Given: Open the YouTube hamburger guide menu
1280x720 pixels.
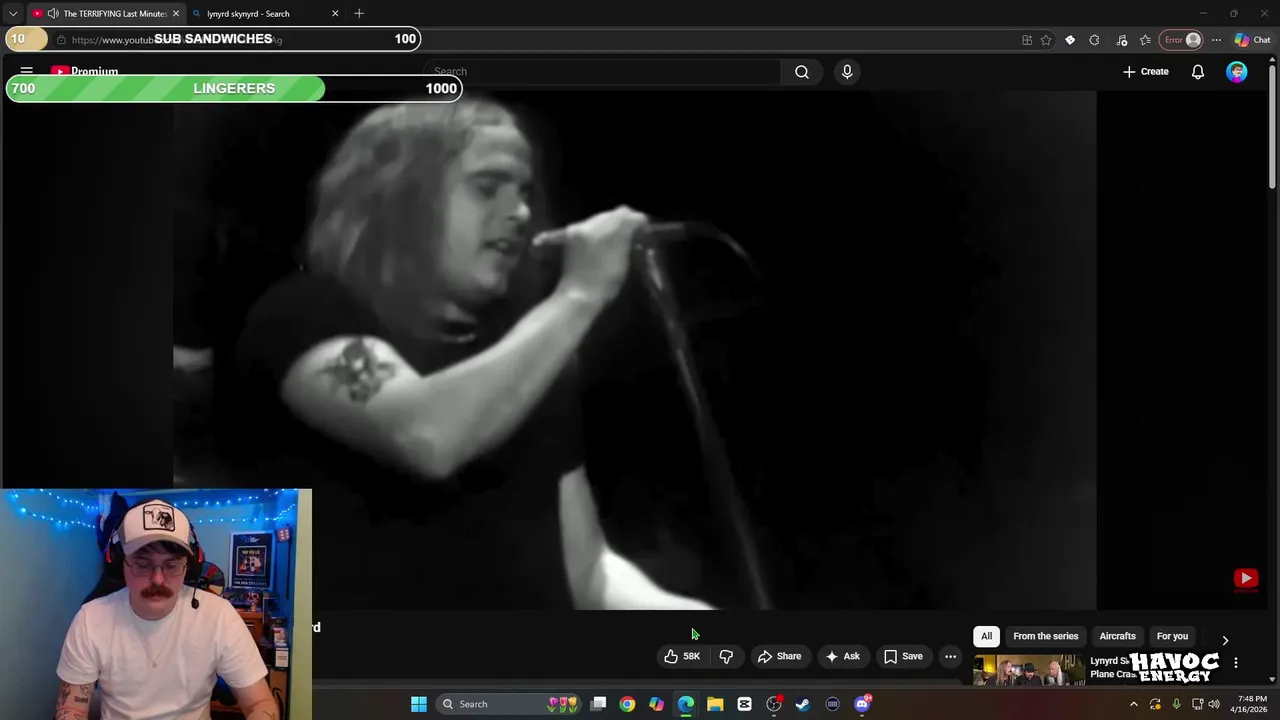Looking at the screenshot, I should coord(27,71).
